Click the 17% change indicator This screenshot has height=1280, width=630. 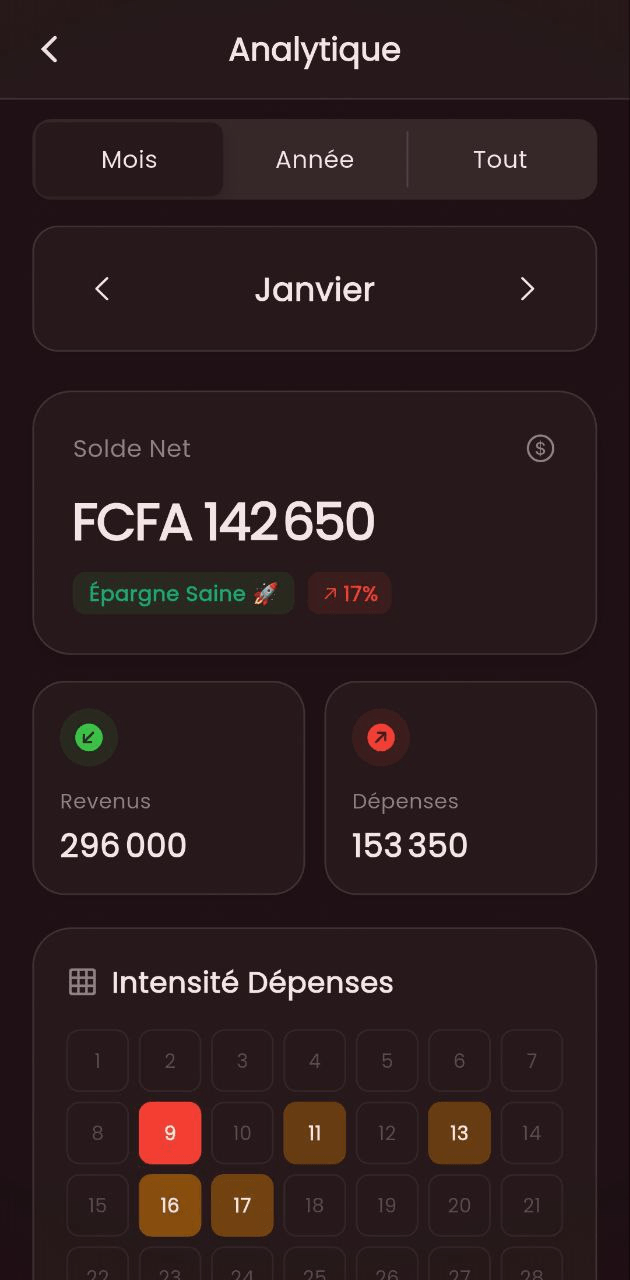tap(348, 593)
